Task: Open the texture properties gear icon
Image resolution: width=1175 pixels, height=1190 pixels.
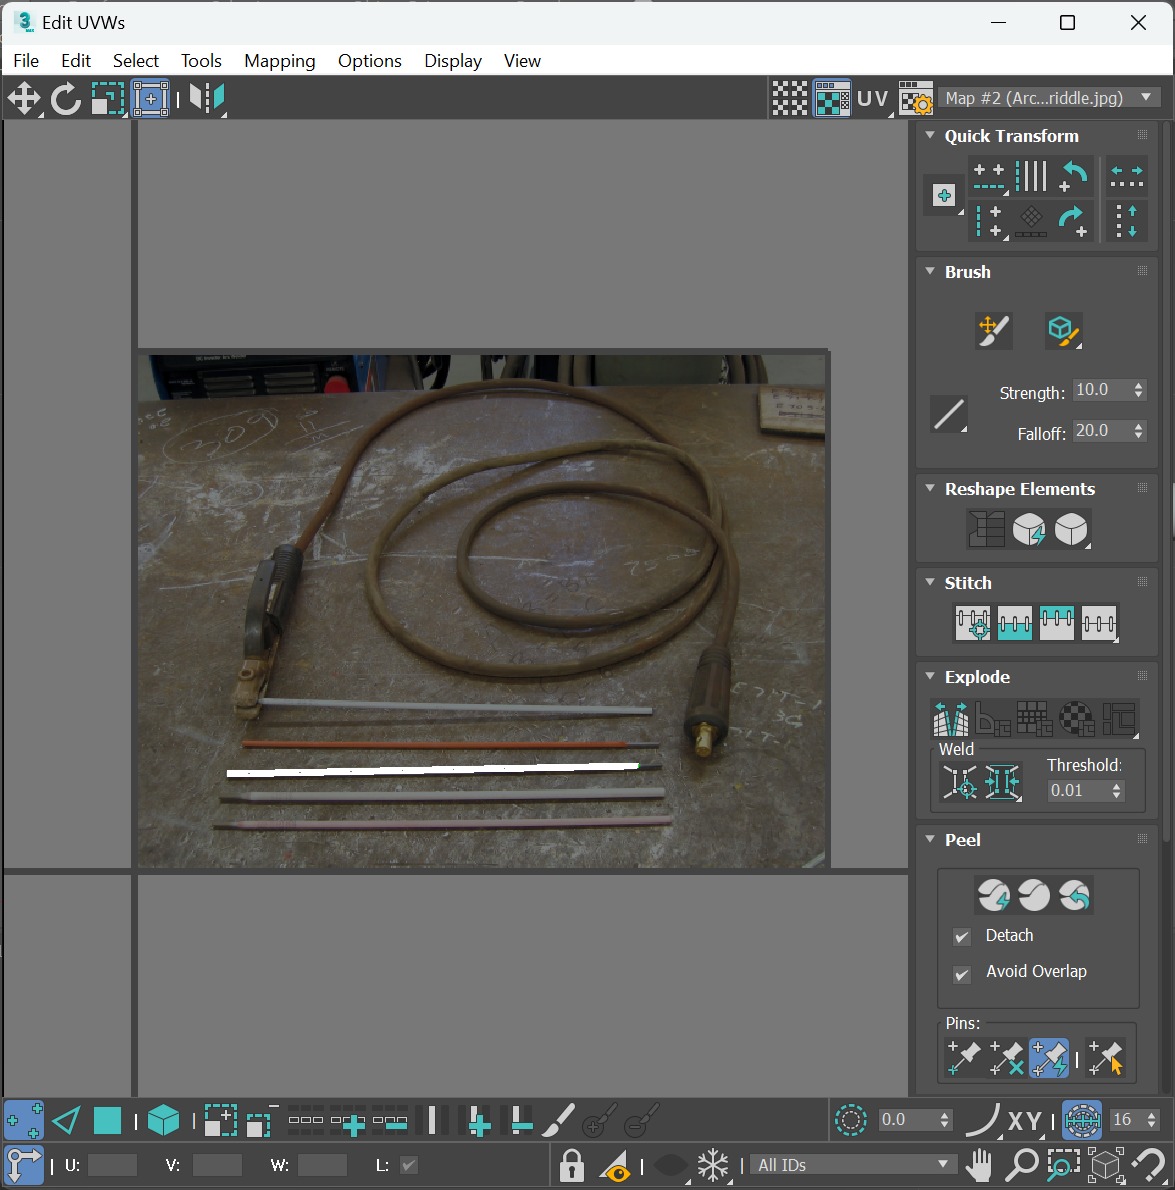Action: coord(915,99)
